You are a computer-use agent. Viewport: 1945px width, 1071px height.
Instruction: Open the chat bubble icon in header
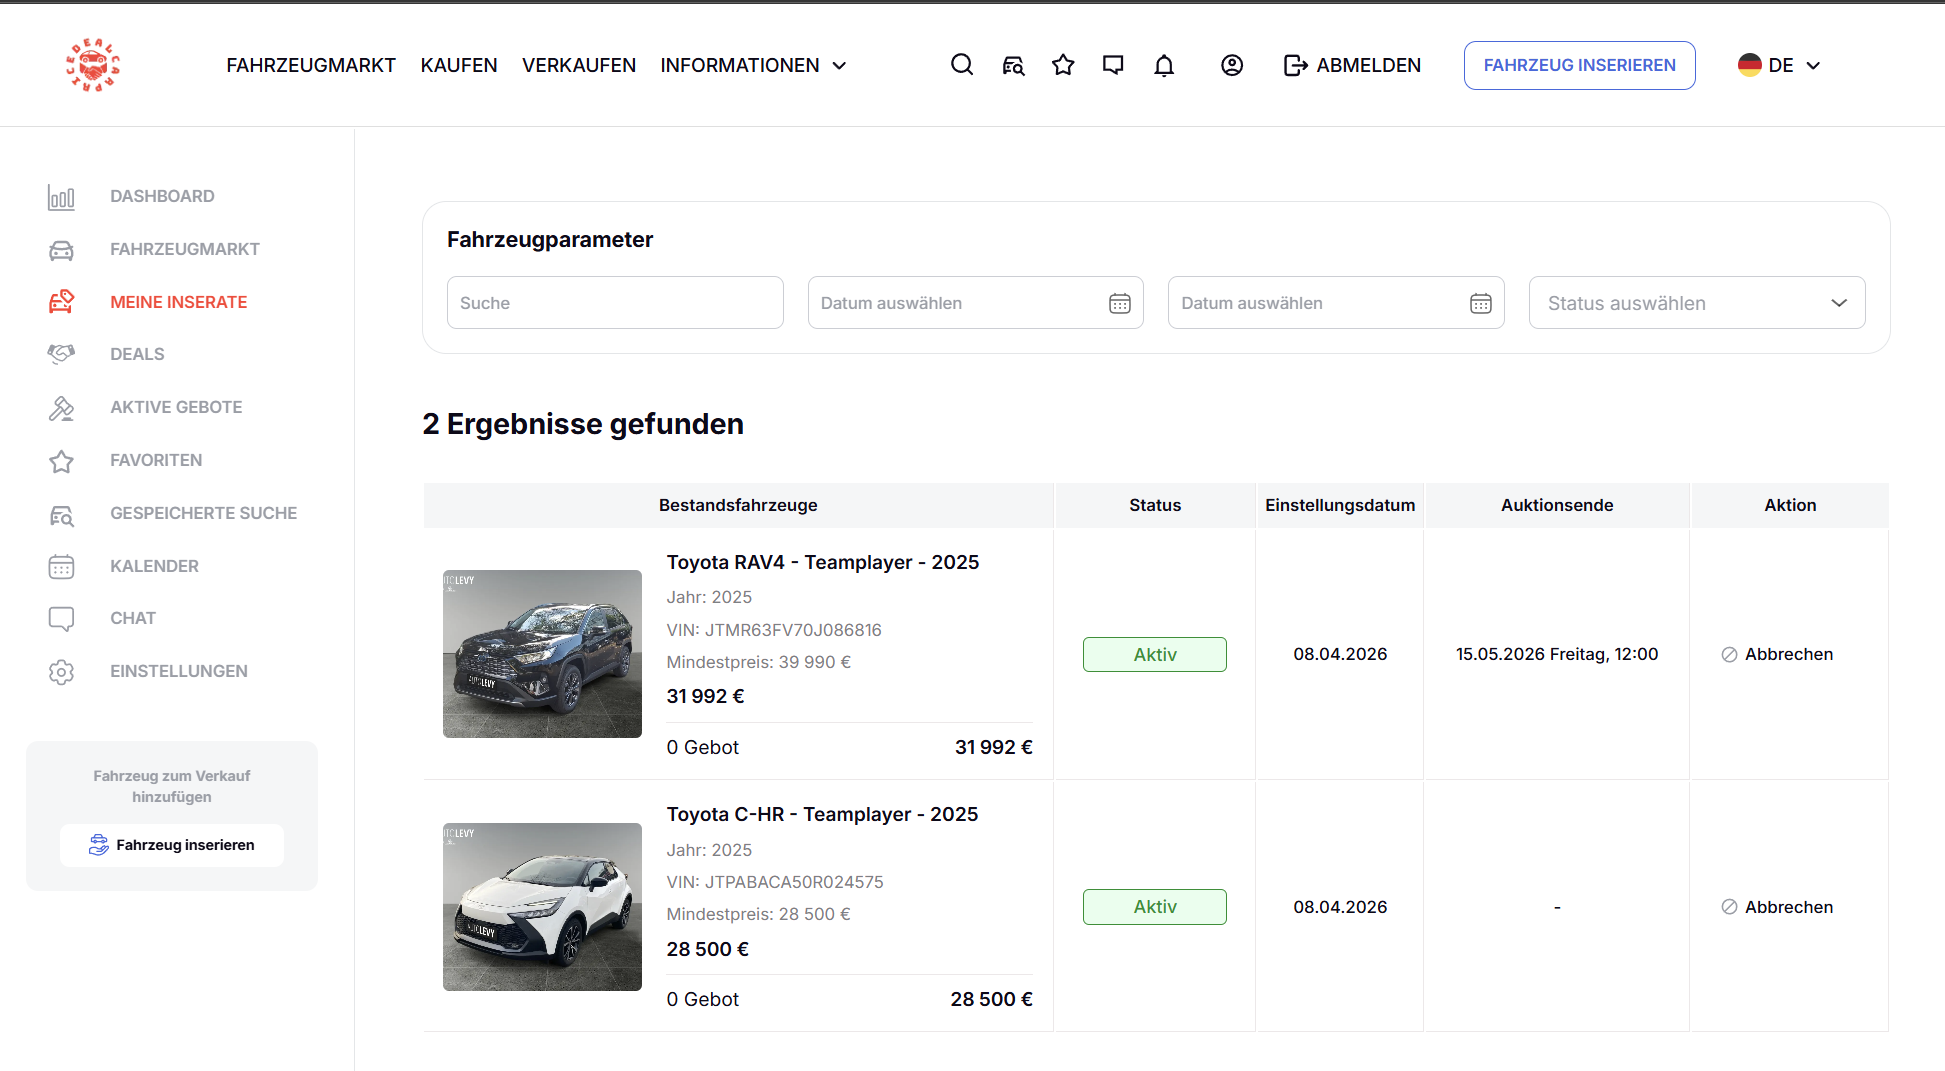(1113, 65)
